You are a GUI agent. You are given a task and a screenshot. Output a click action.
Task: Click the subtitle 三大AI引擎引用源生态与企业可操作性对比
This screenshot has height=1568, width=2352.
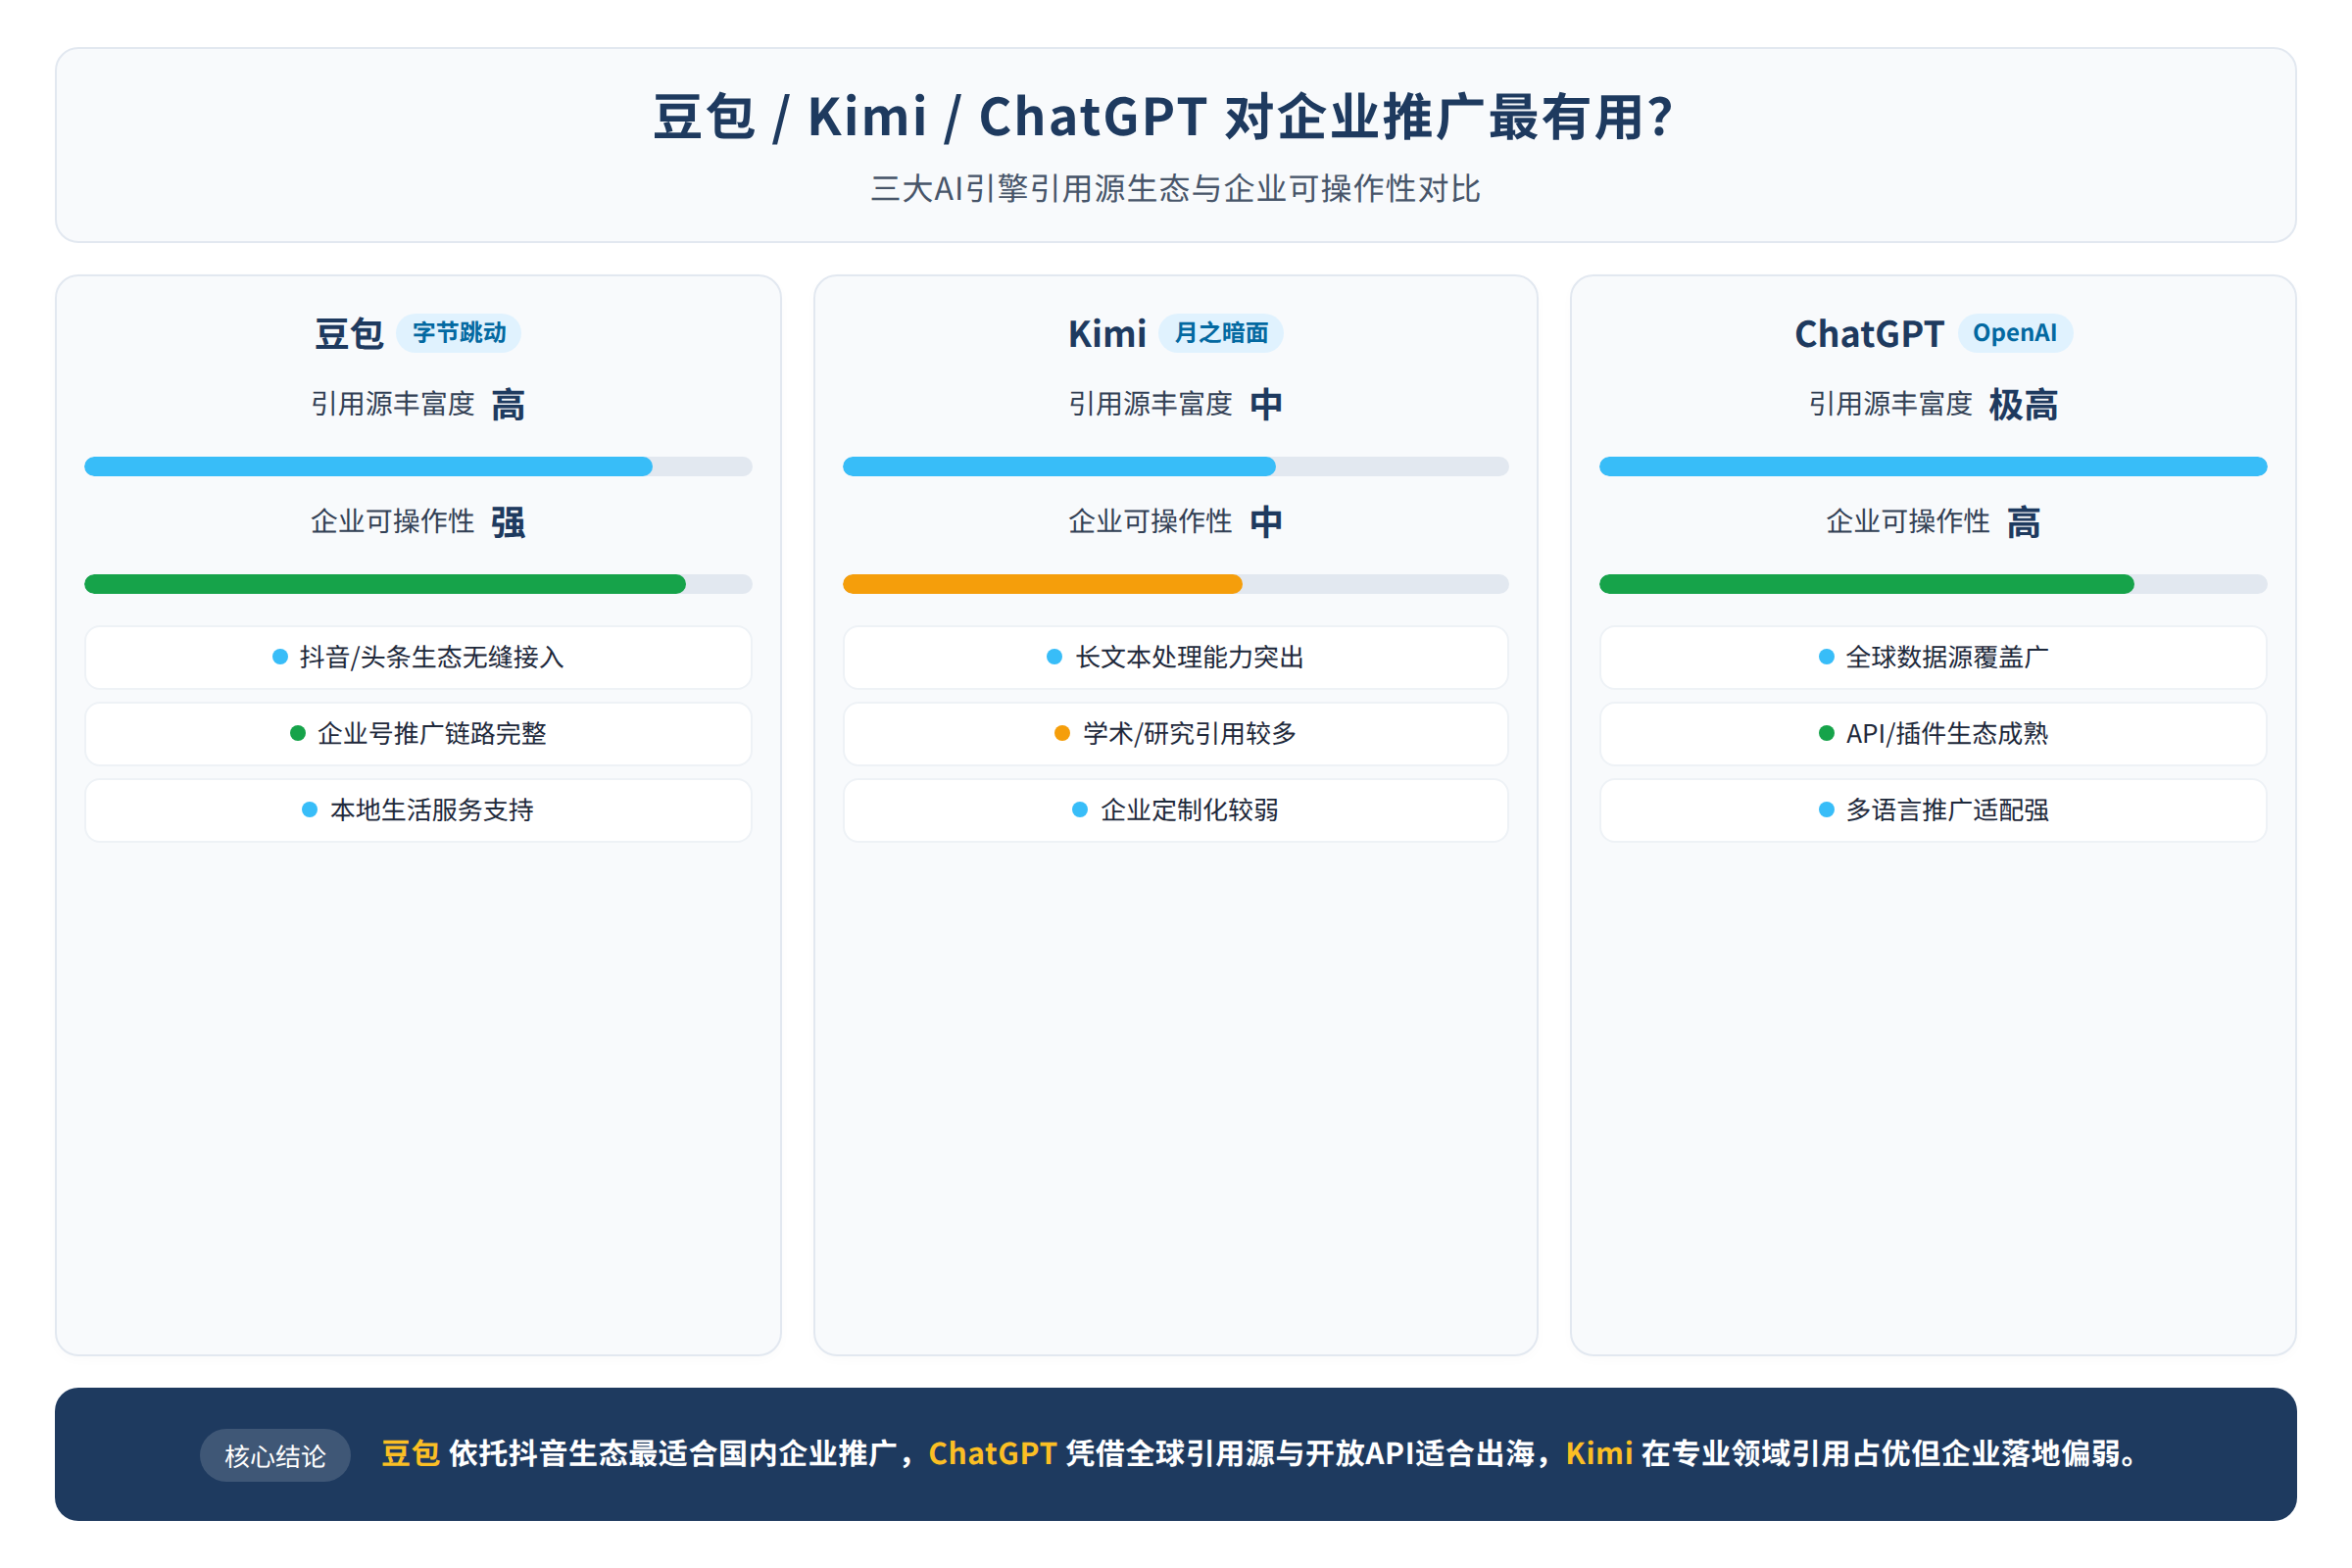tap(1176, 189)
